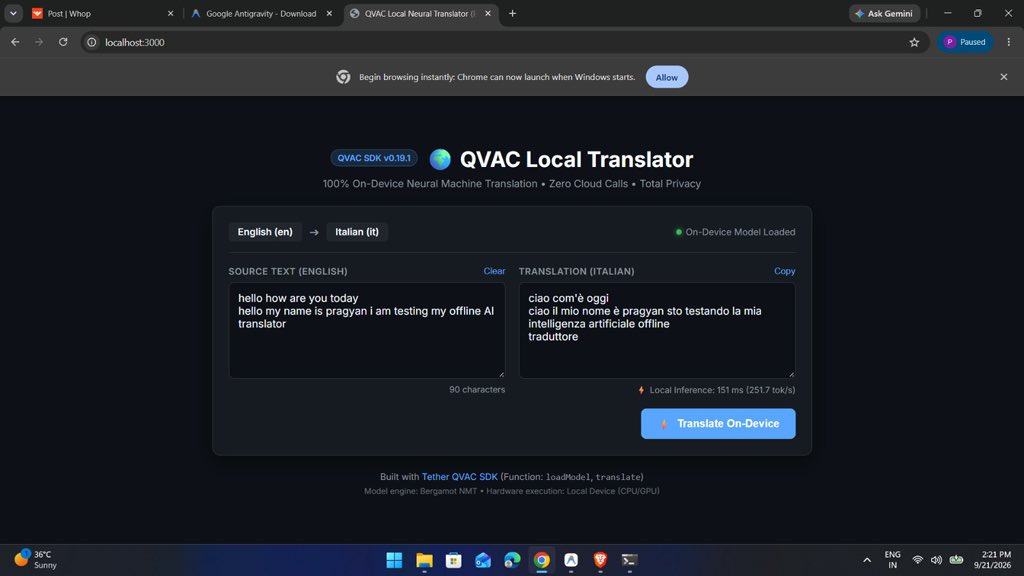Image resolution: width=1024 pixels, height=576 pixels.
Task: Select the QVAC Local Neural Translator tab
Action: click(x=420, y=13)
